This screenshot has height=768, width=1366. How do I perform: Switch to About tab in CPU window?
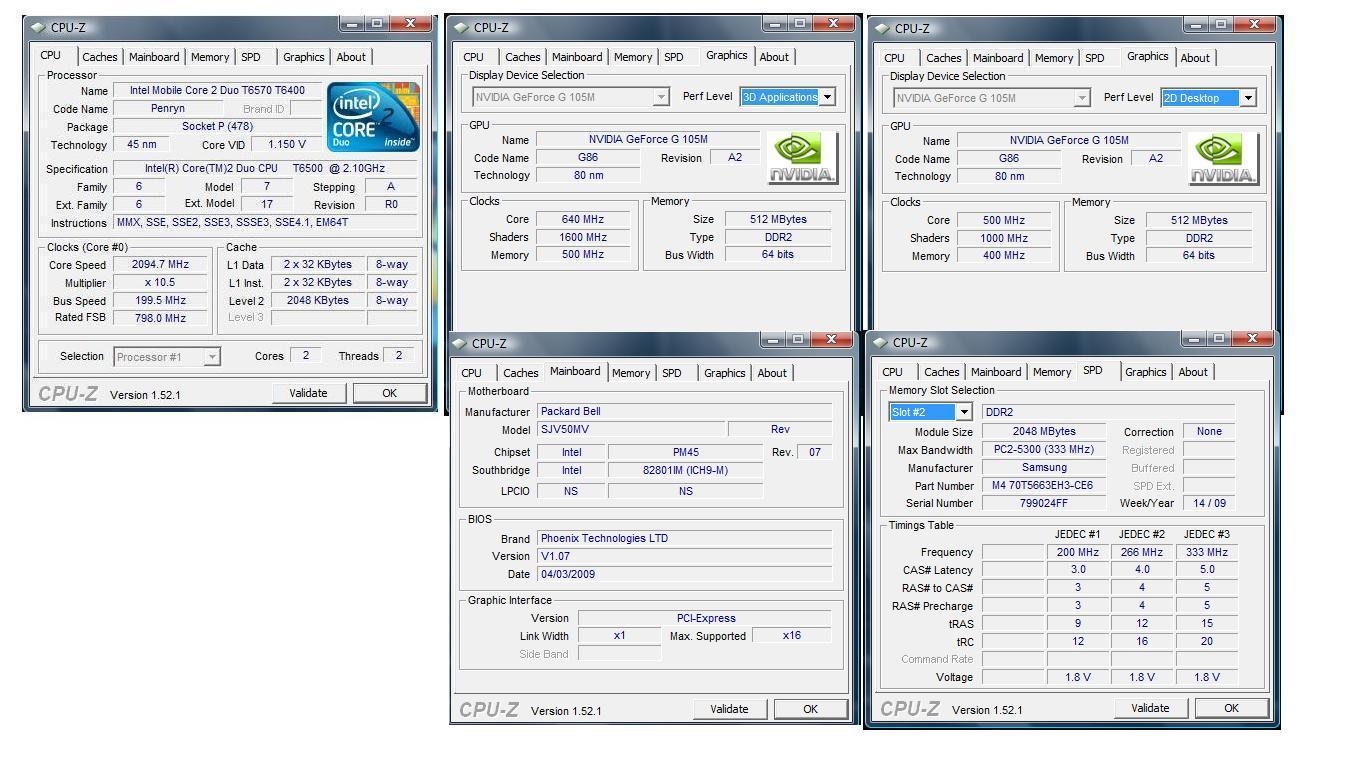coord(351,57)
